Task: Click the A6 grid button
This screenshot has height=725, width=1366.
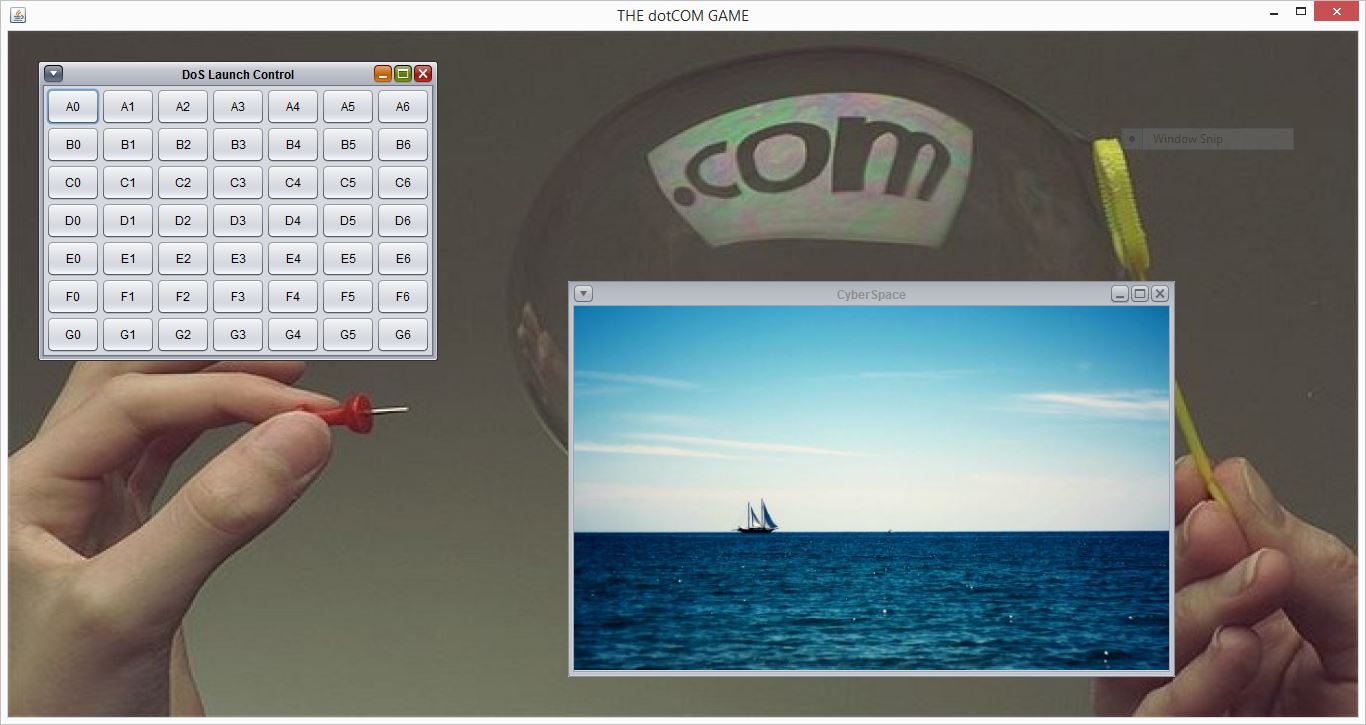Action: tap(403, 107)
